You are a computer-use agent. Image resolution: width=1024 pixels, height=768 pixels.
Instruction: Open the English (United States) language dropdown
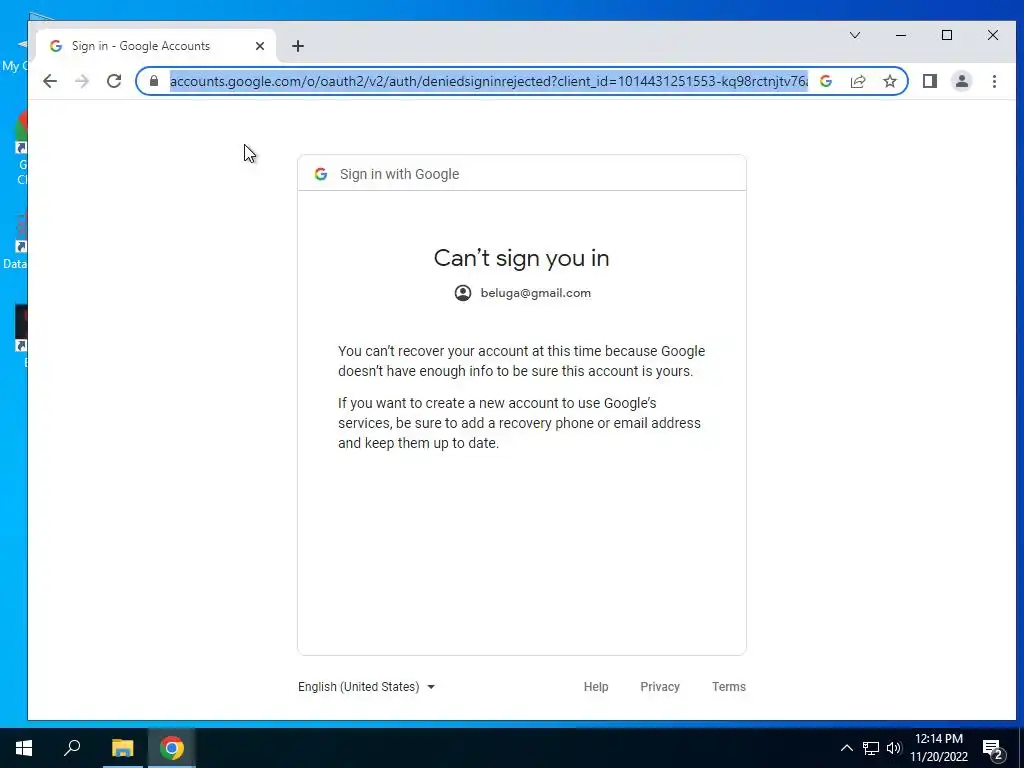pyautogui.click(x=366, y=686)
